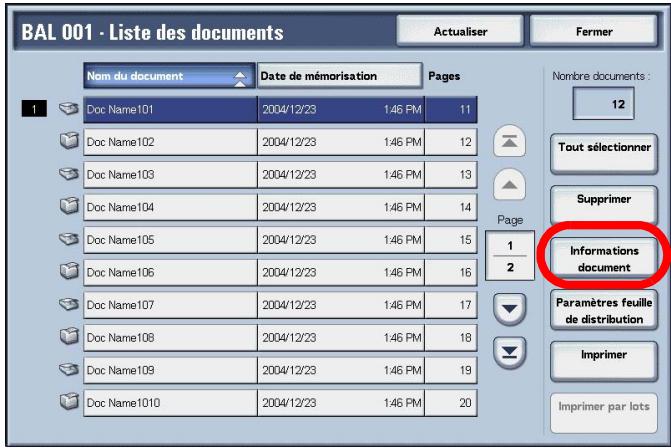The image size is (671, 448).
Task: Sort by Date de mémorisation column
Action: pyautogui.click(x=340, y=76)
